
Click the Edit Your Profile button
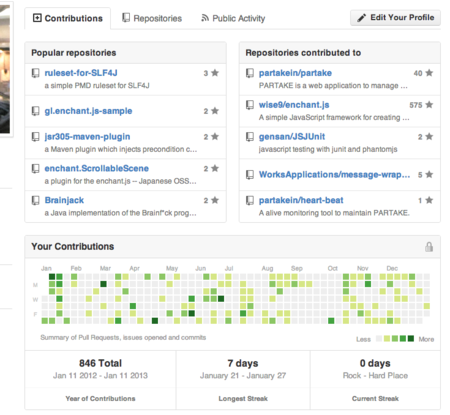click(x=395, y=18)
